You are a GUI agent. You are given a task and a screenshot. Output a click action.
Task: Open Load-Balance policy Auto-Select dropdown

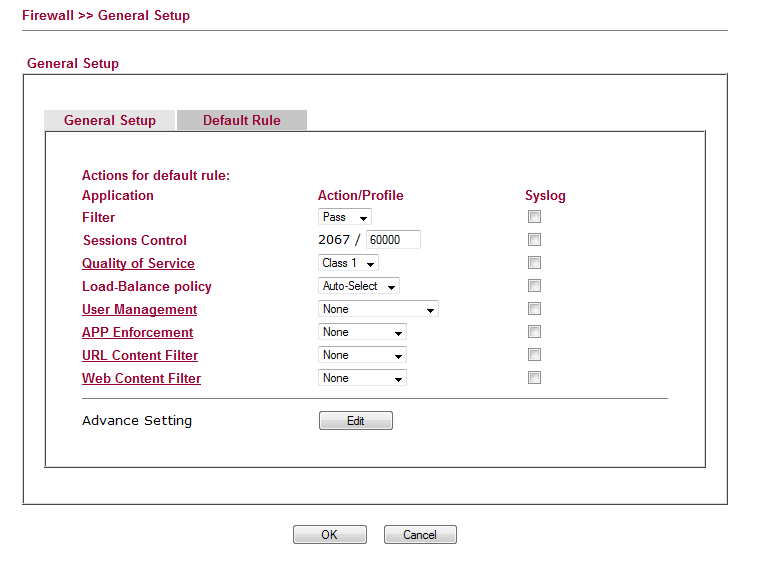359,286
